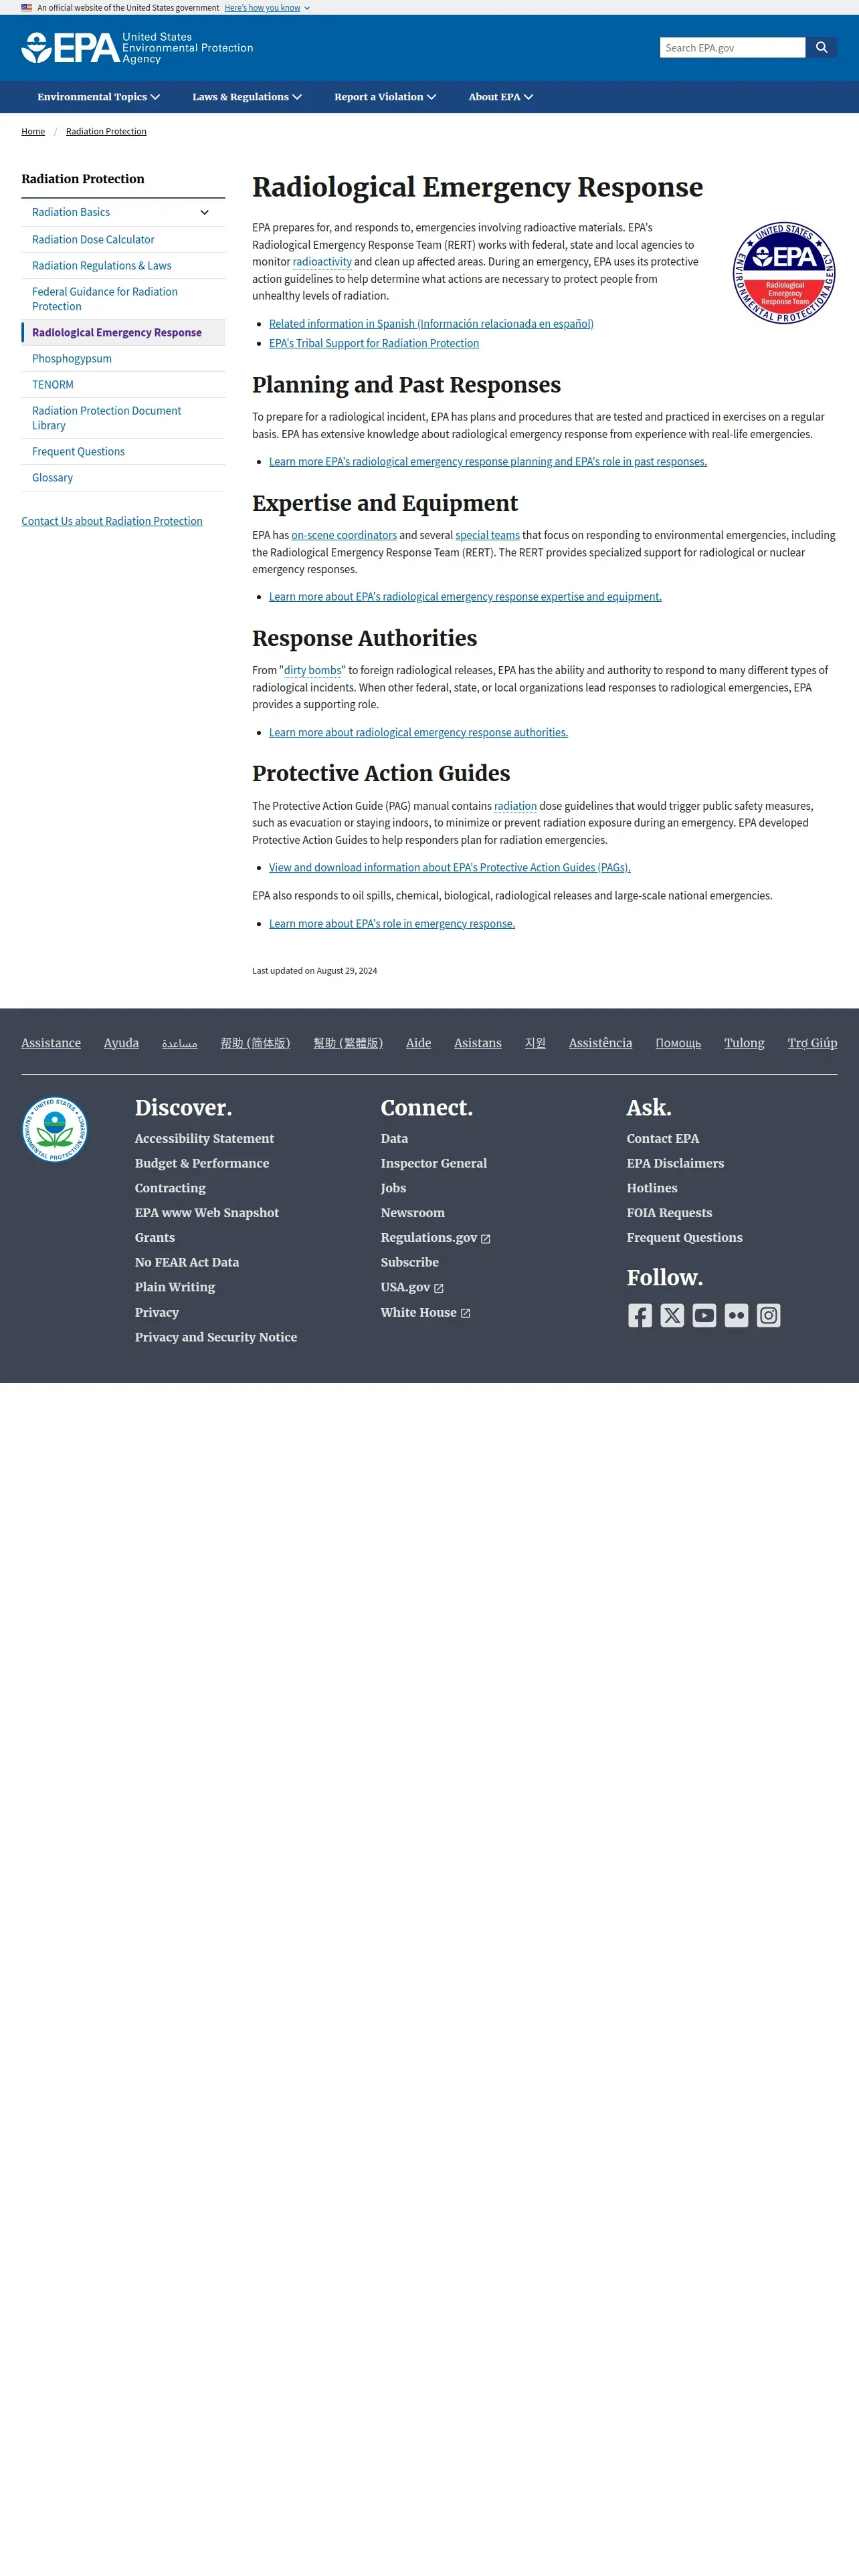This screenshot has height=2576, width=859.
Task: Open USA.gov external link
Action: click(x=412, y=1287)
